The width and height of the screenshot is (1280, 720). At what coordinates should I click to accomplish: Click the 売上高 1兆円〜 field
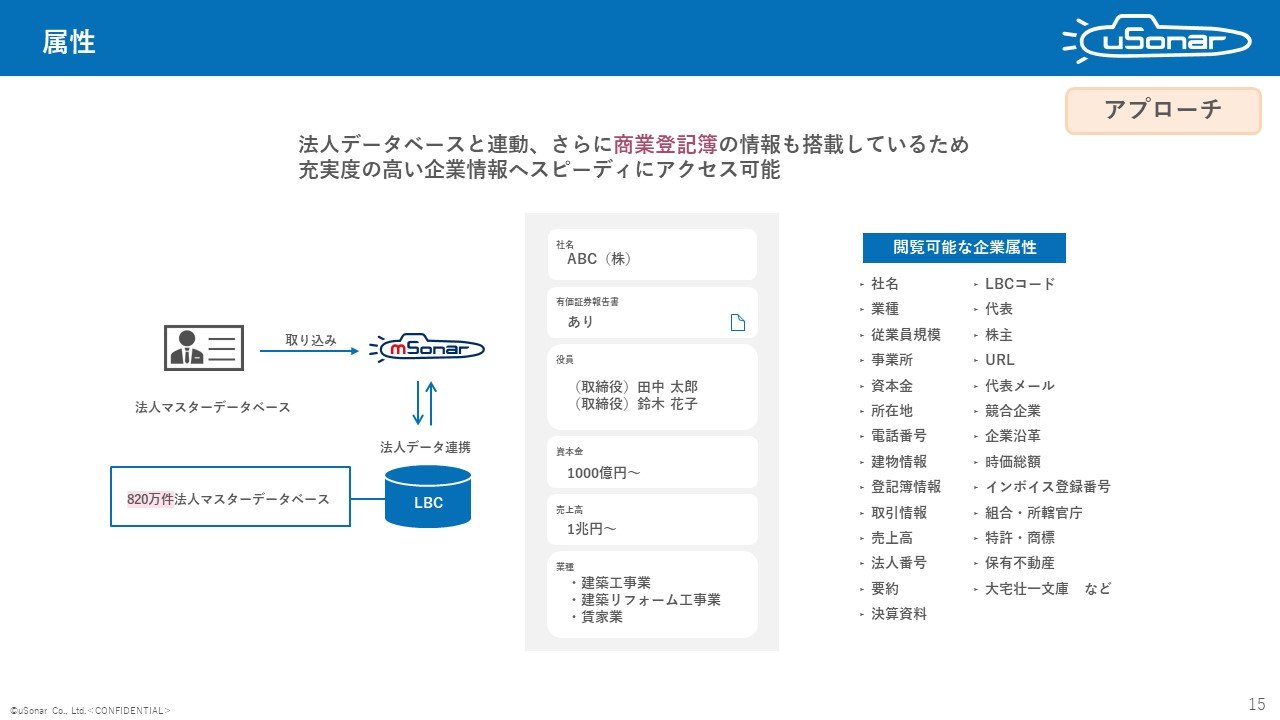coord(651,520)
